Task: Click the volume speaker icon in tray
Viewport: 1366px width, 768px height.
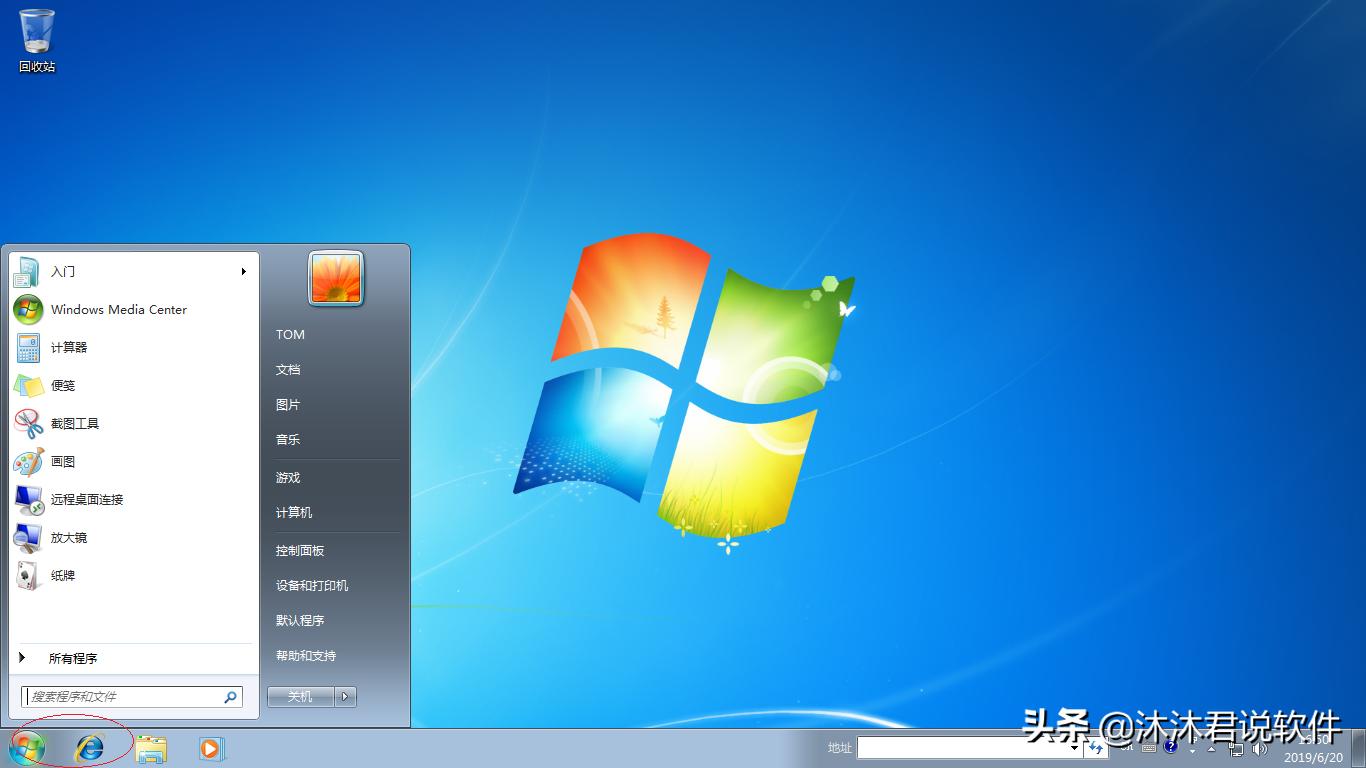Action: coord(1259,750)
